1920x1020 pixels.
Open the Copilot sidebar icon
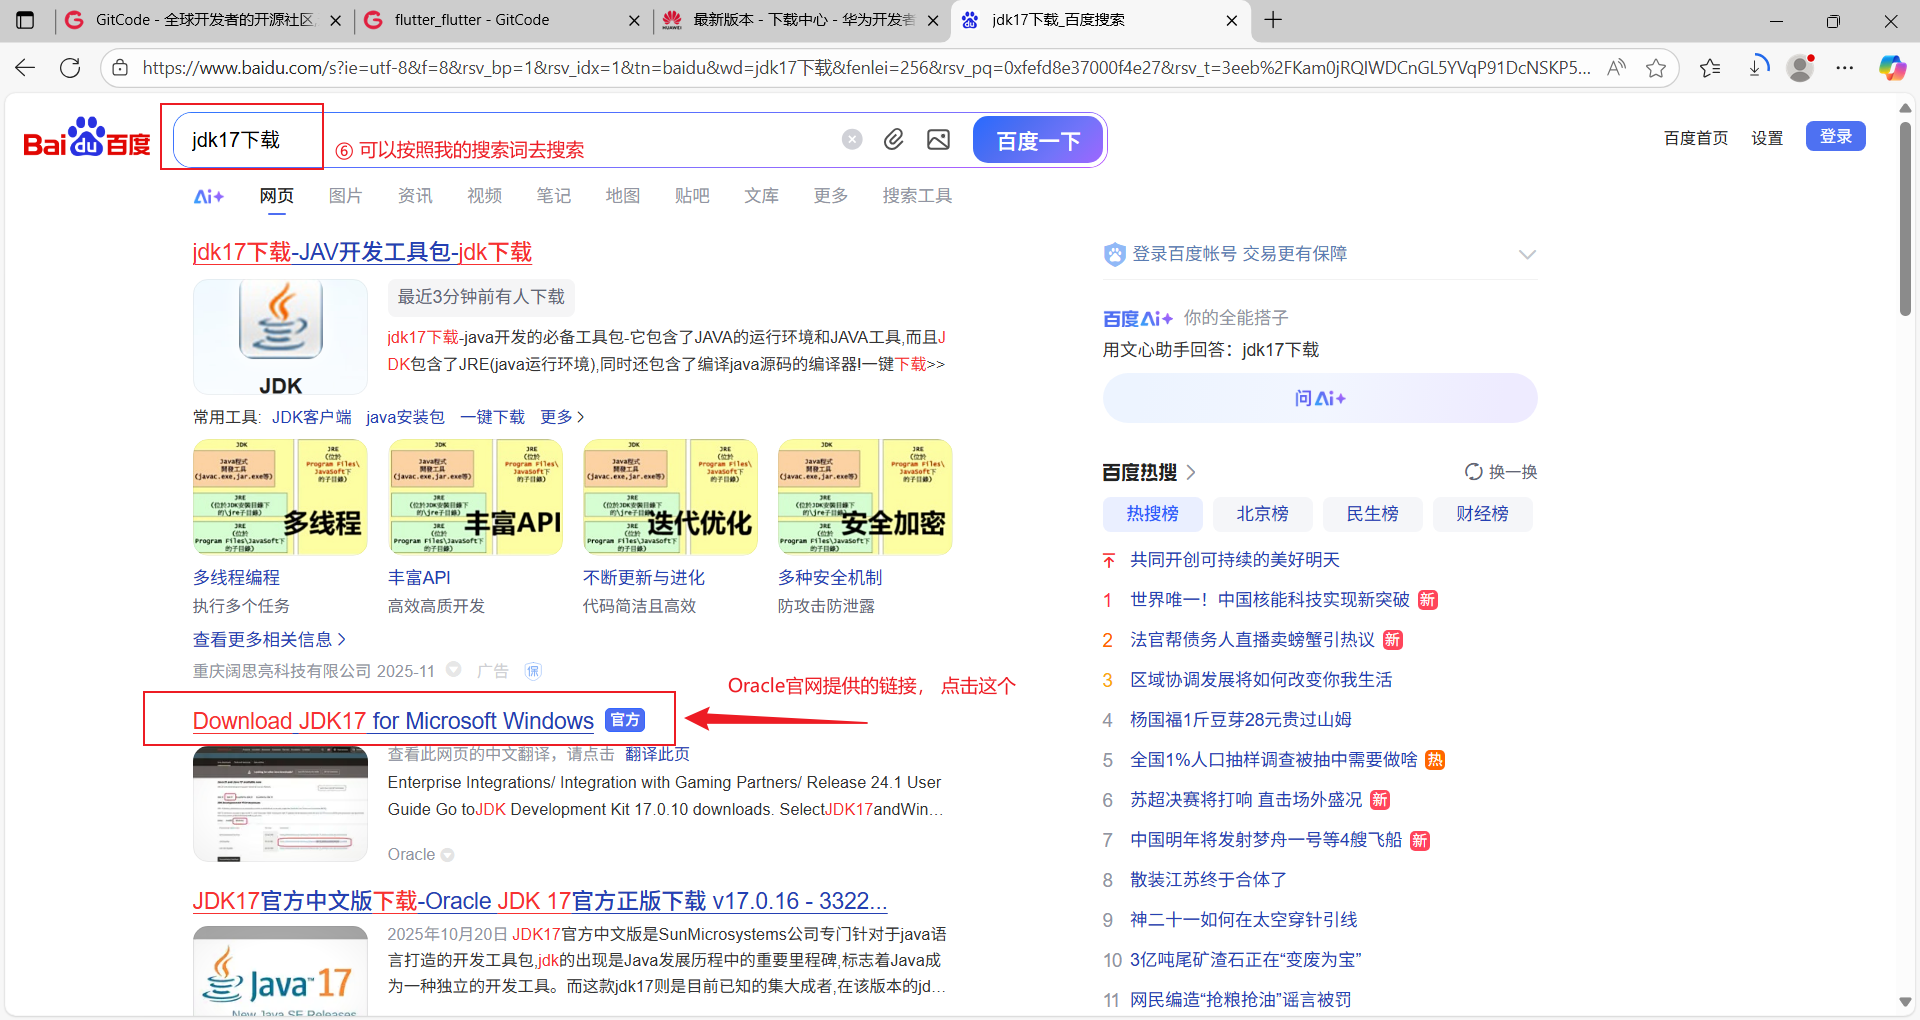pyautogui.click(x=1892, y=68)
